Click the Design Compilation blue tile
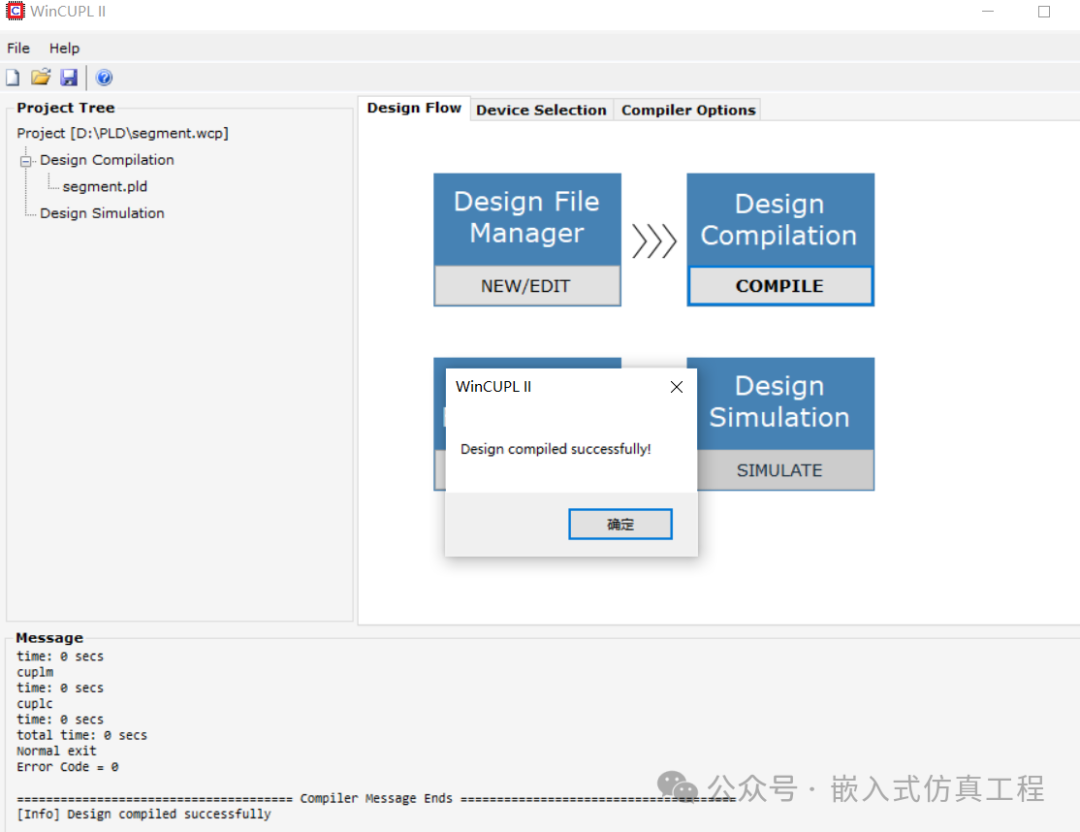Screen dimensions: 1080x832 [x=780, y=219]
